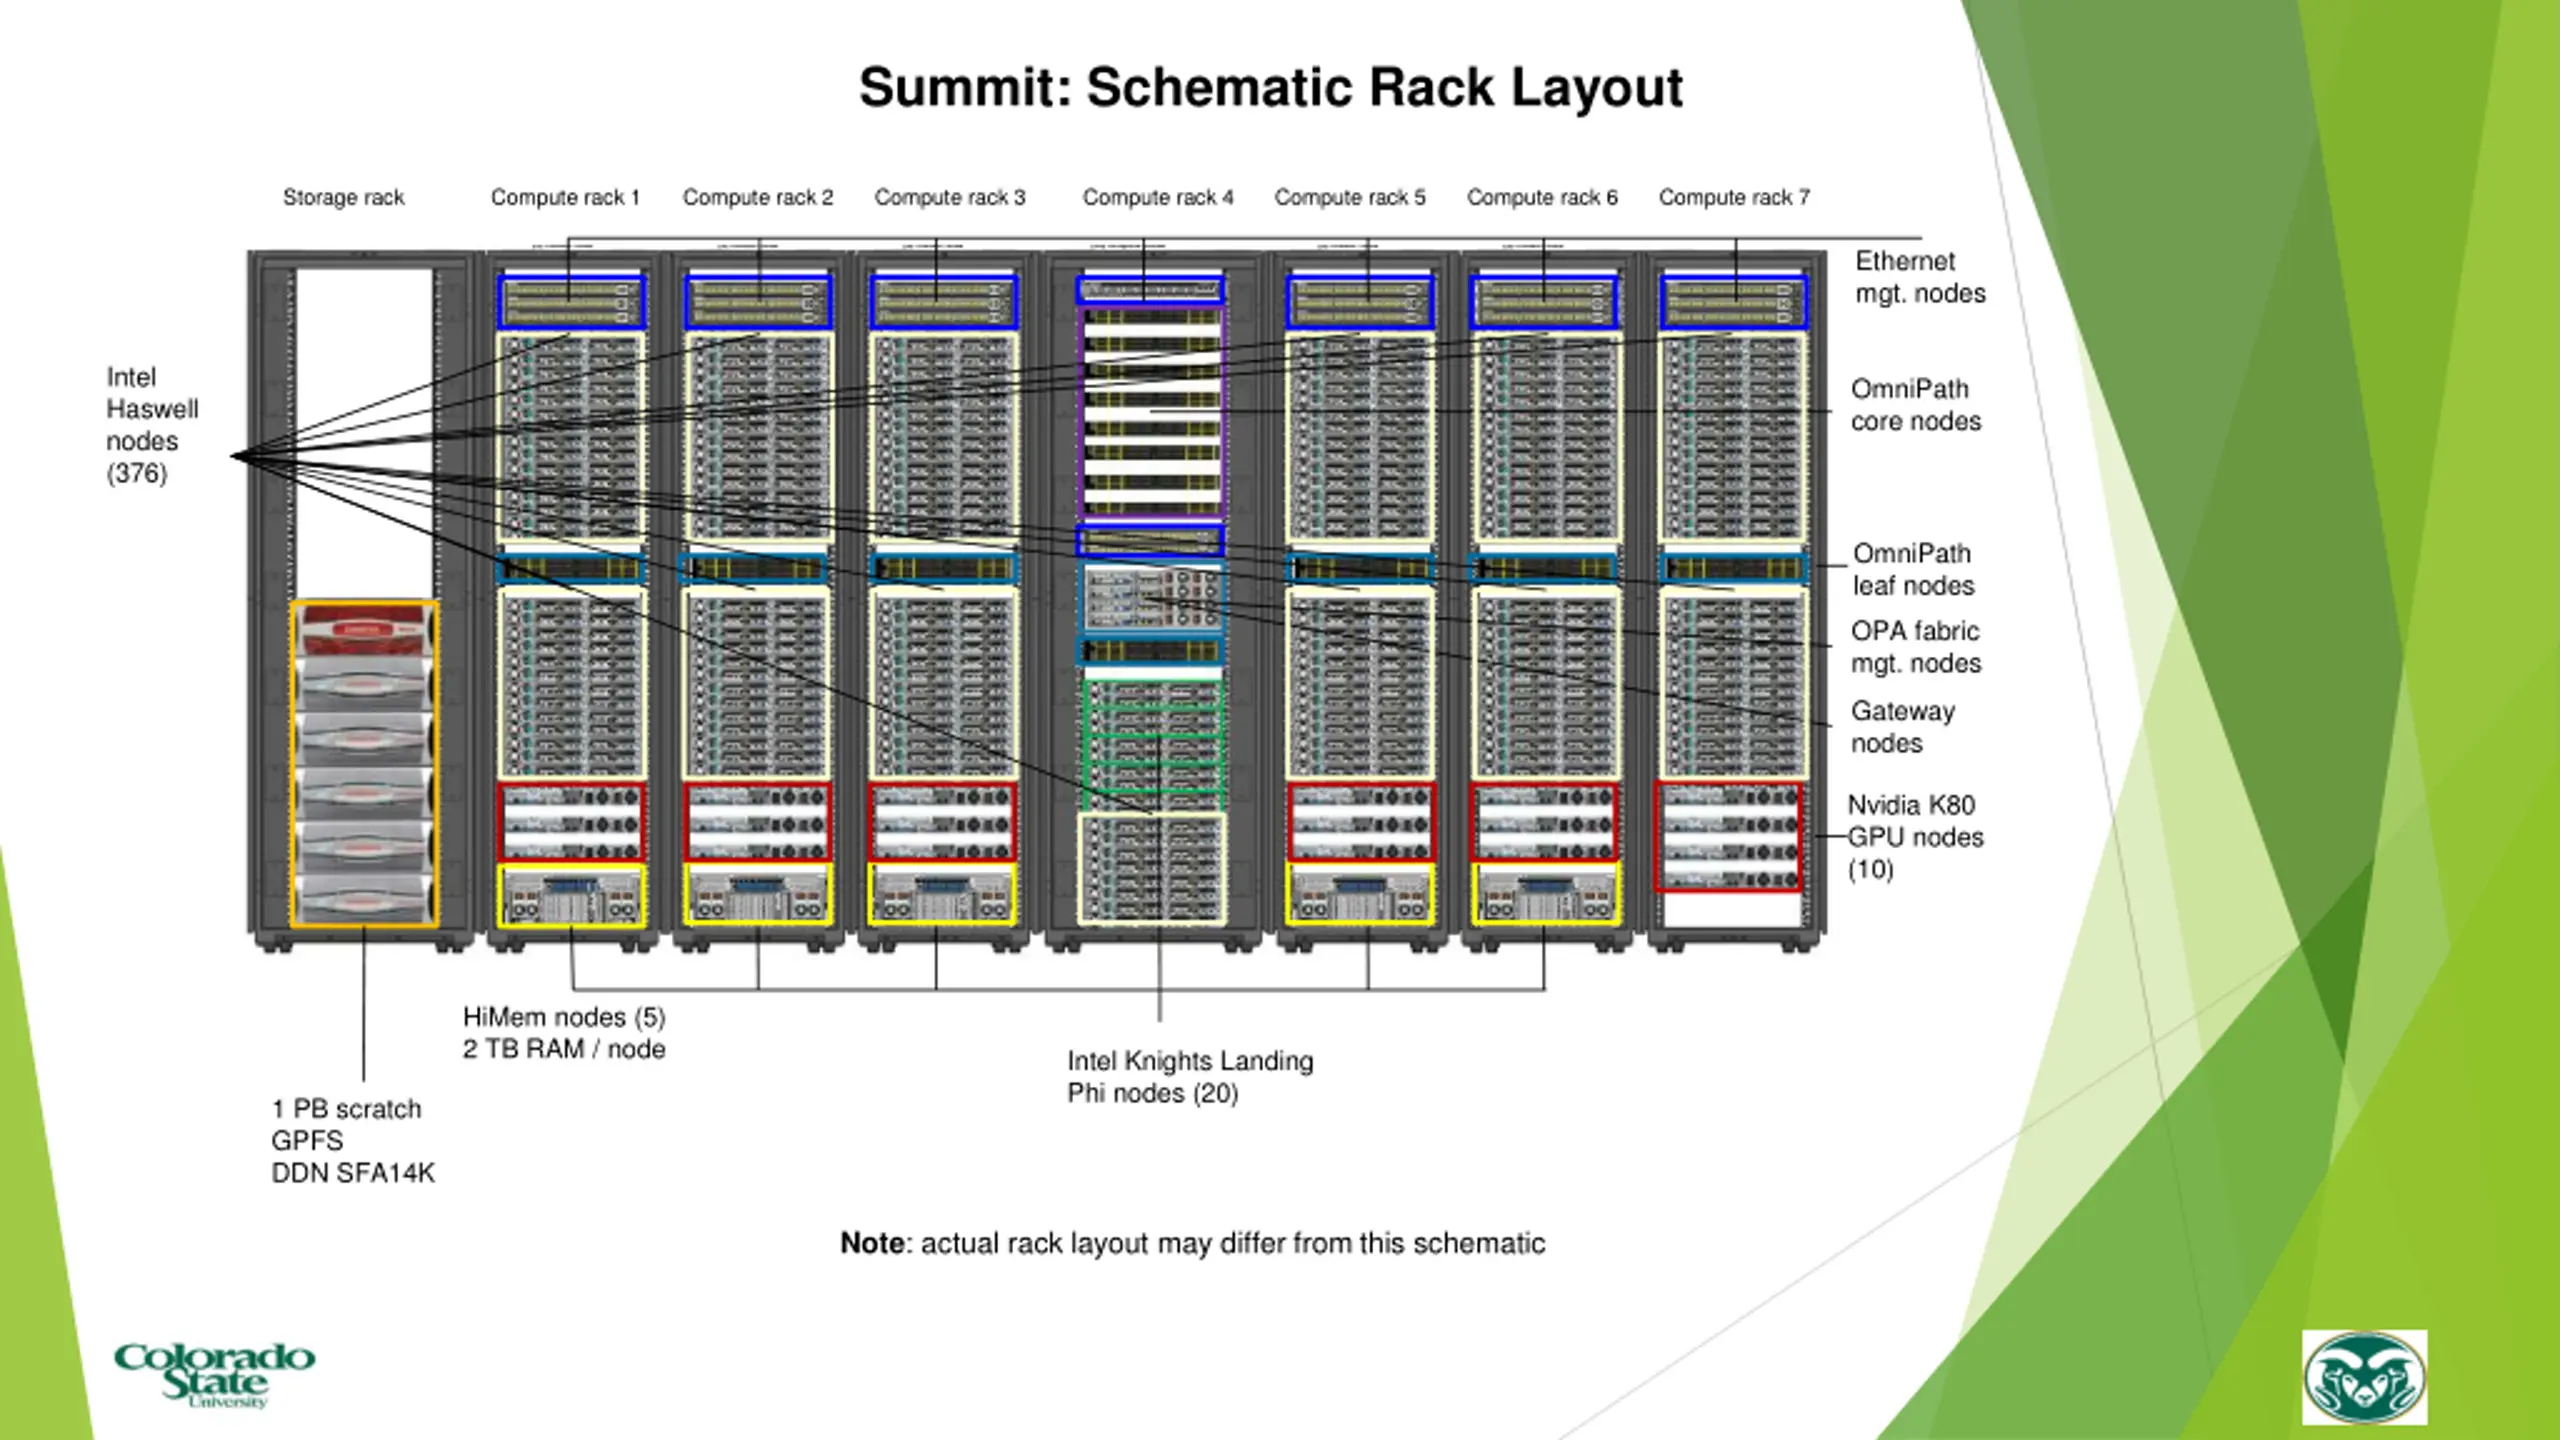Click the Compute rack 6 label
The image size is (2560, 1440).
coord(1542,197)
